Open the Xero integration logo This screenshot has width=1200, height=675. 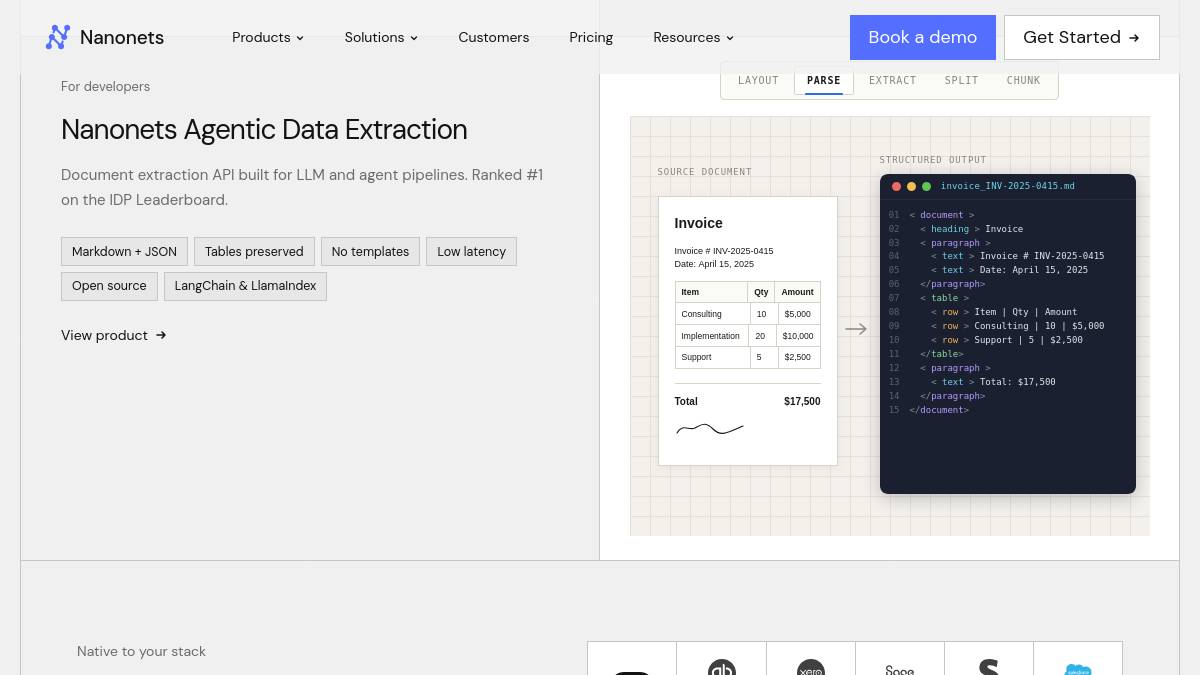point(811,668)
